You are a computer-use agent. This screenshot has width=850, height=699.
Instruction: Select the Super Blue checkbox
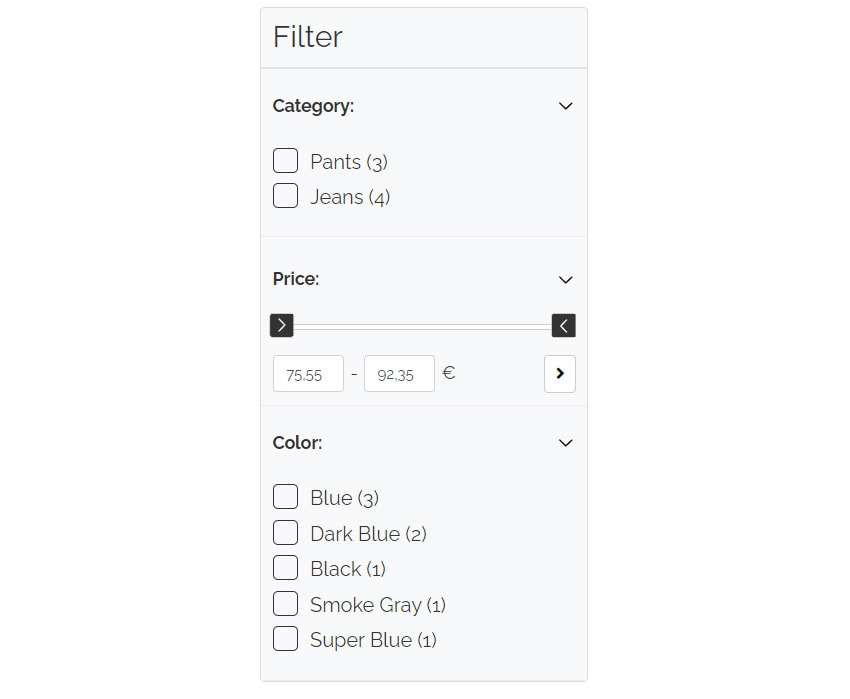pos(285,638)
